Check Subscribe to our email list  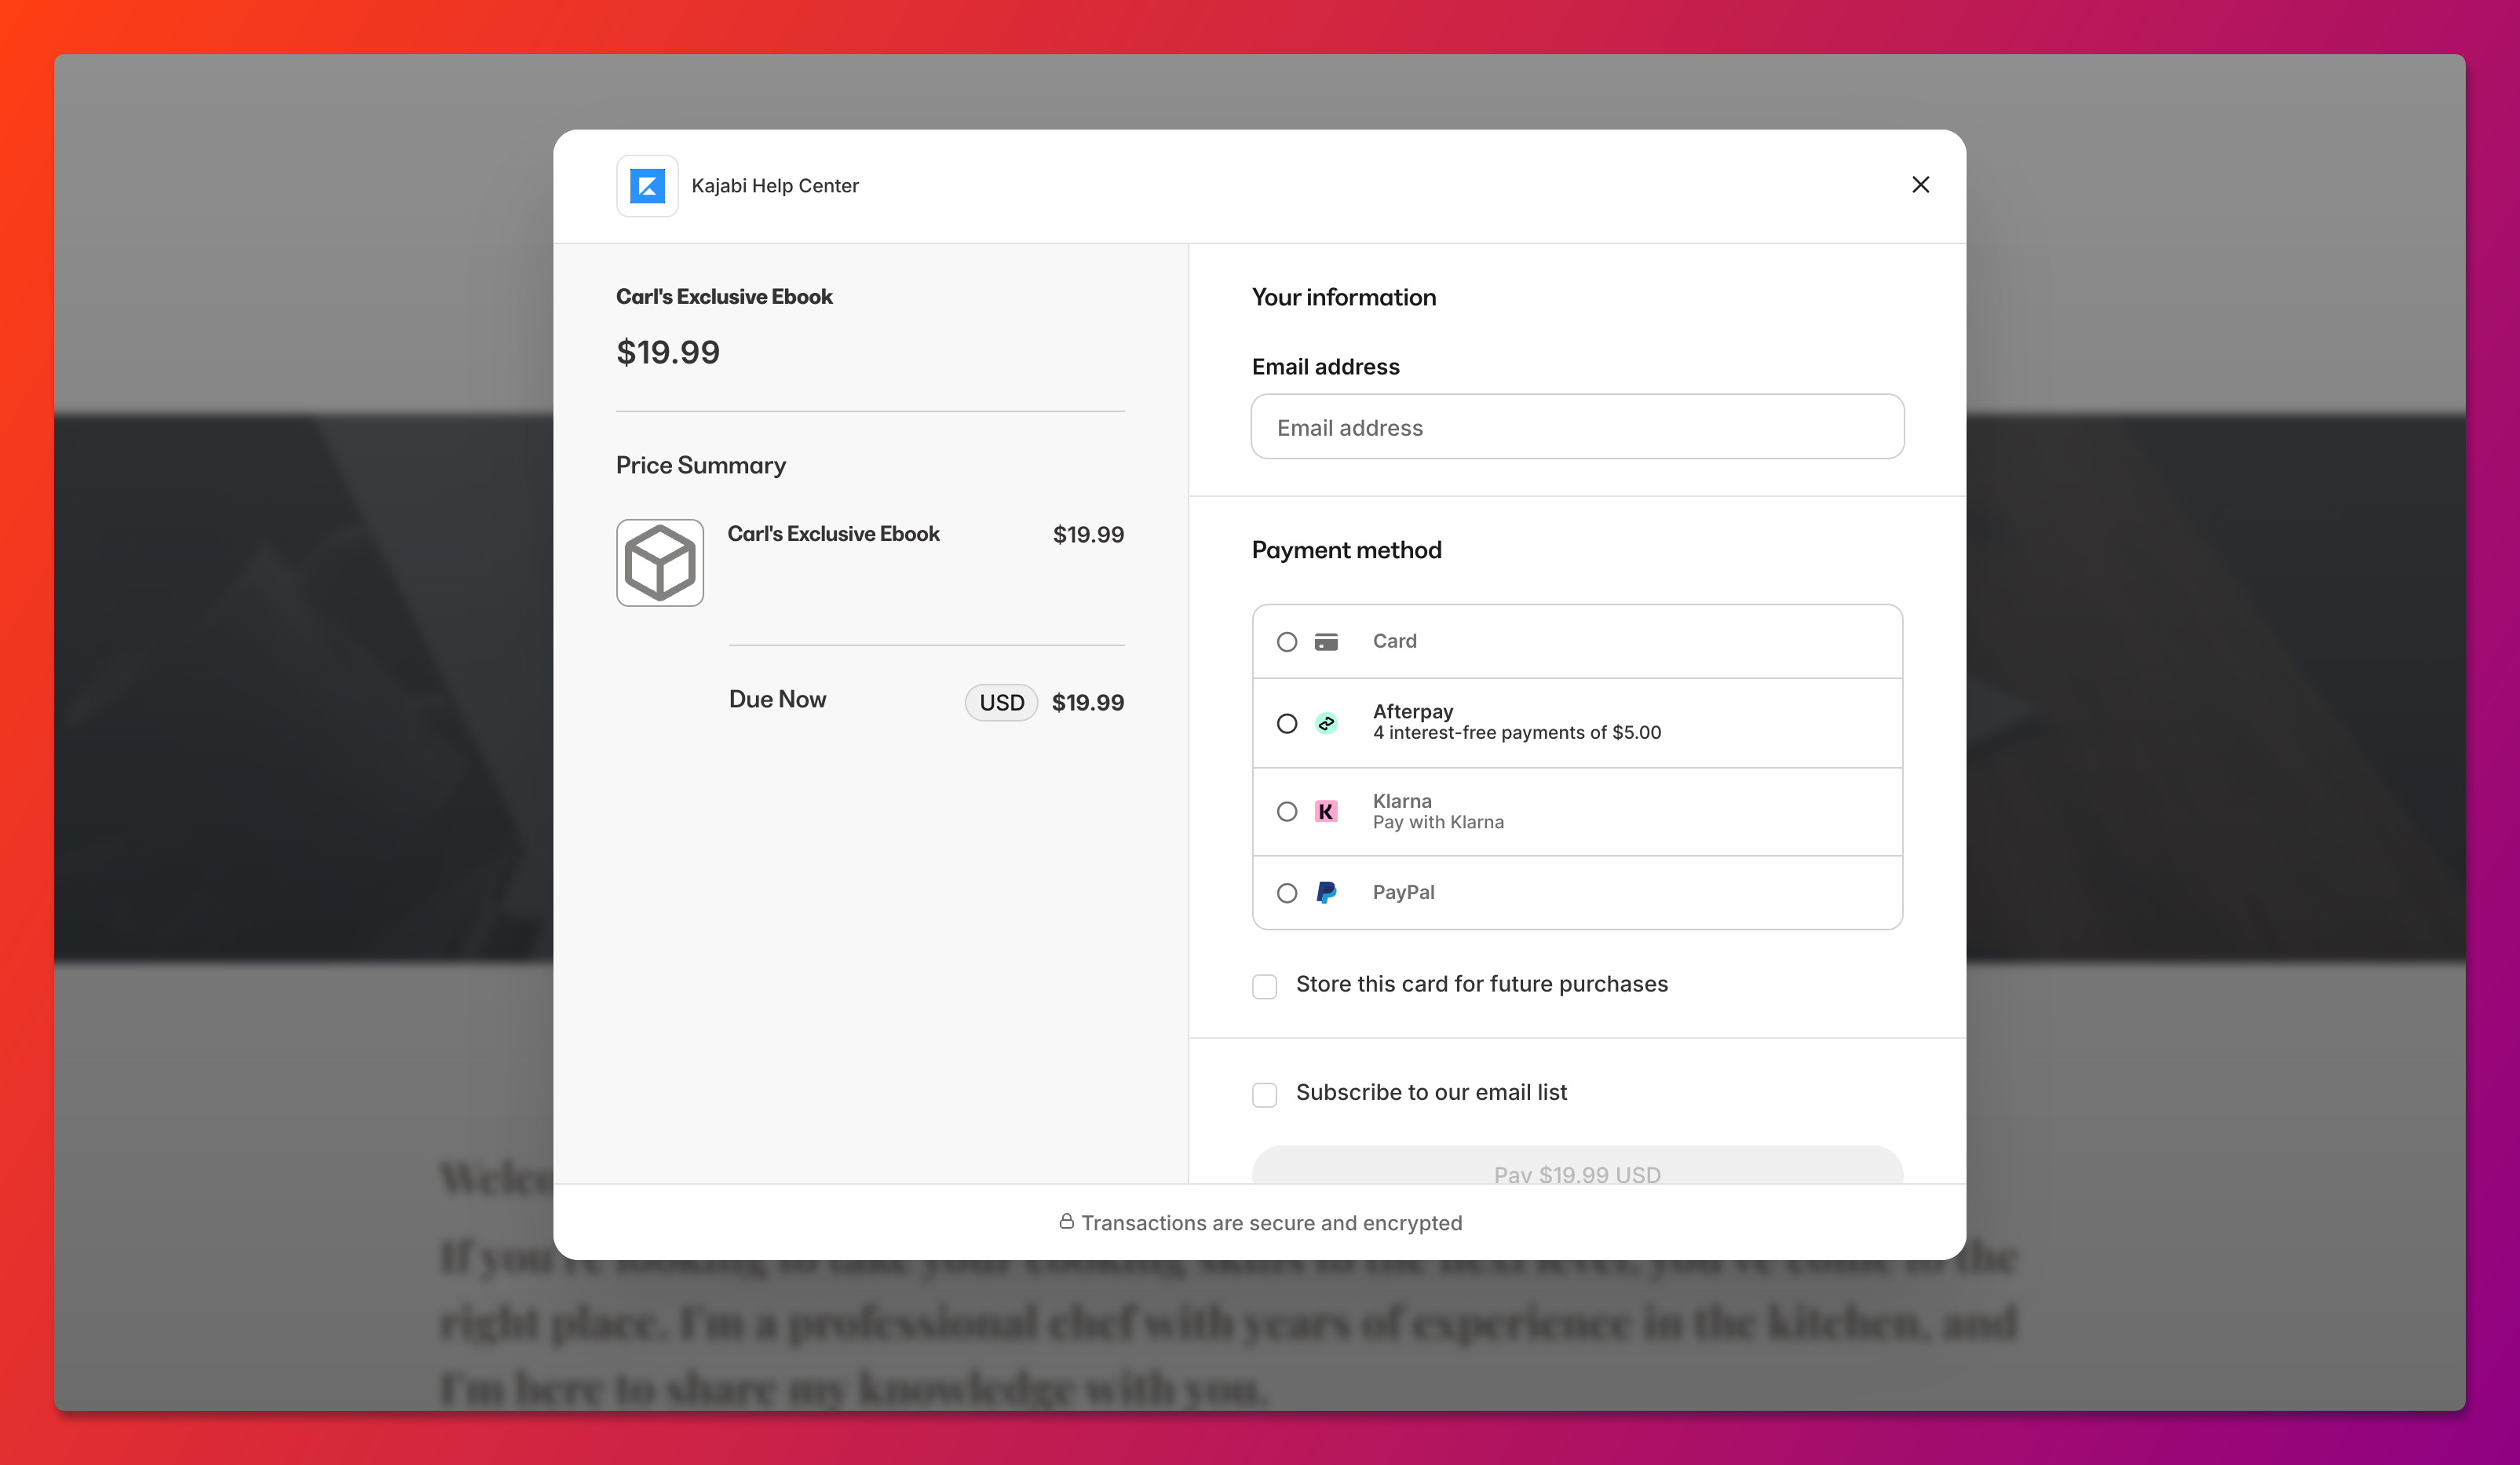(x=1265, y=1094)
